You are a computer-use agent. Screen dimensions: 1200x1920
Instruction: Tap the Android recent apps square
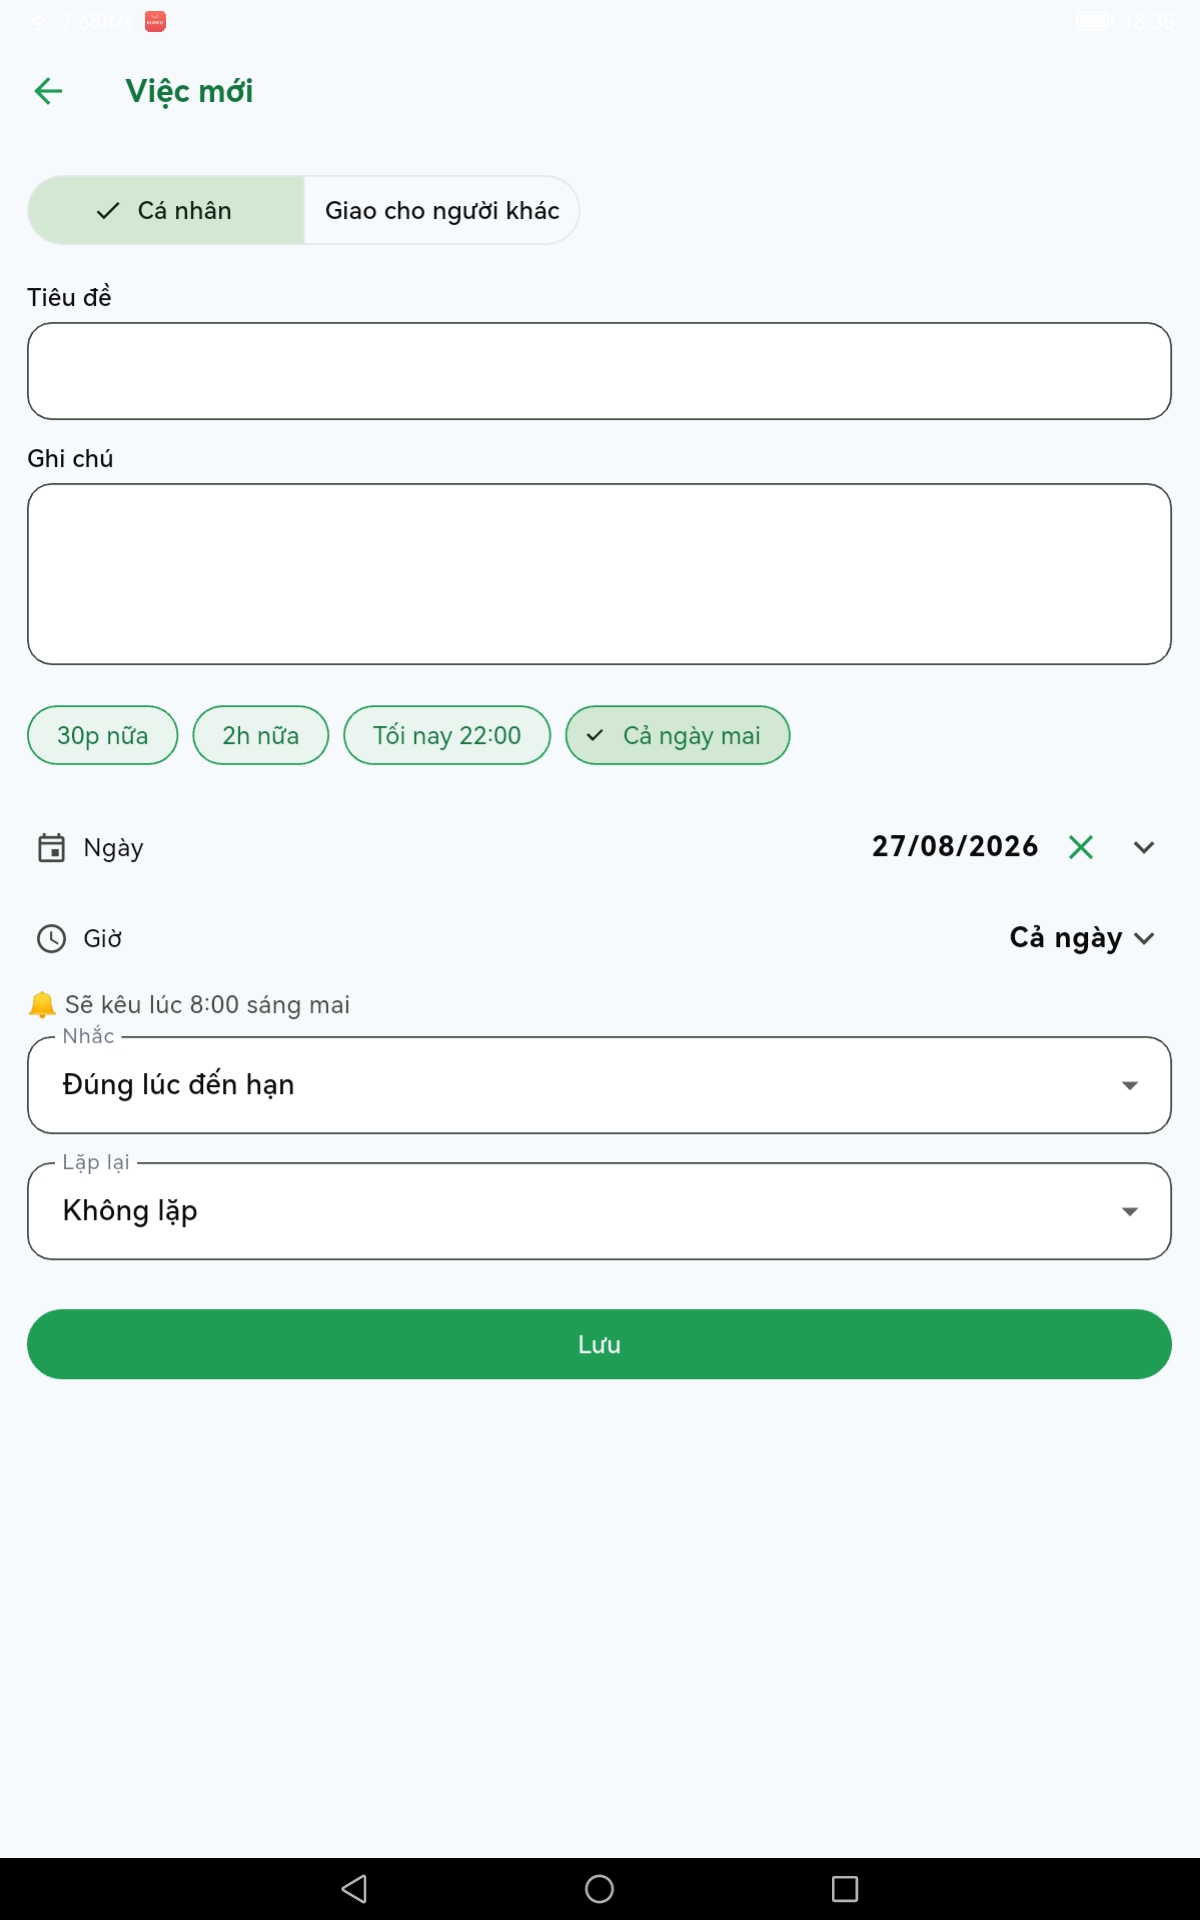click(845, 1888)
